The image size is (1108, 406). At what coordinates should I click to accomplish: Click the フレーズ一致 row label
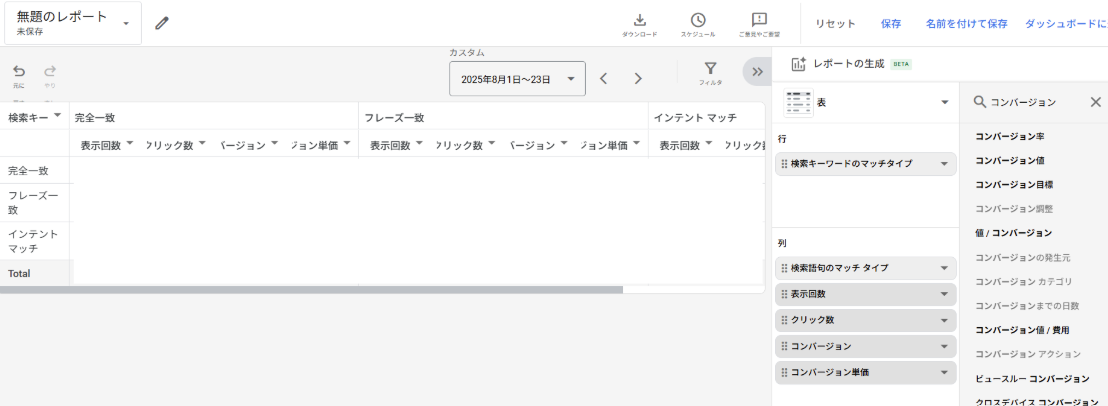click(x=33, y=203)
